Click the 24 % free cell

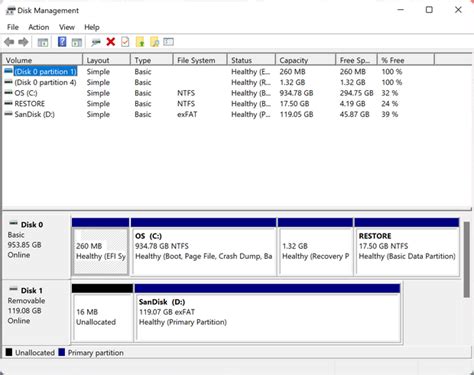[x=390, y=103]
